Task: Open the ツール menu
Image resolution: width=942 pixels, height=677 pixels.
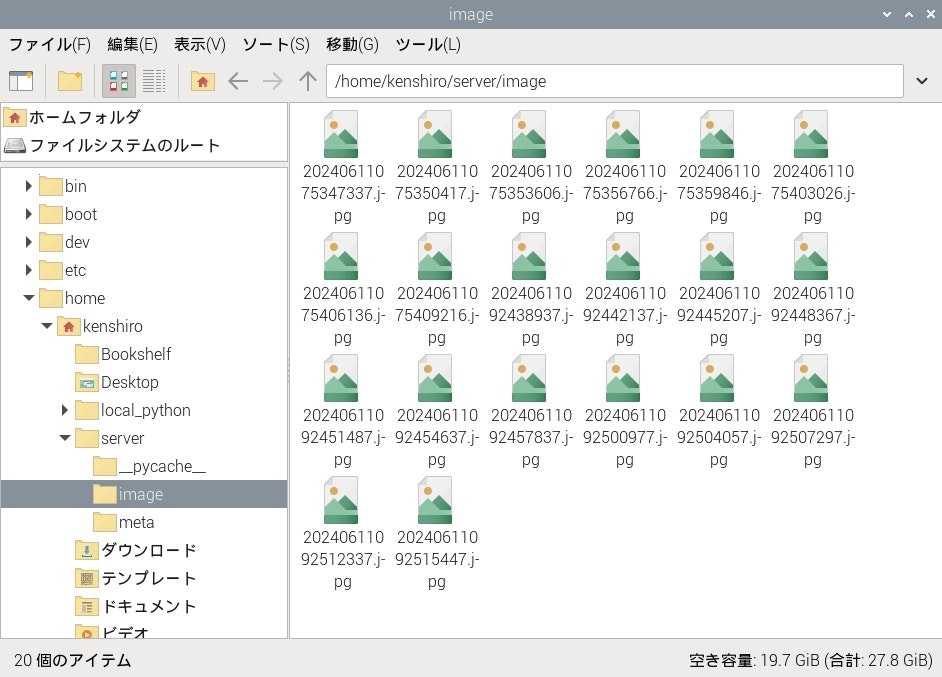Action: coord(425,44)
